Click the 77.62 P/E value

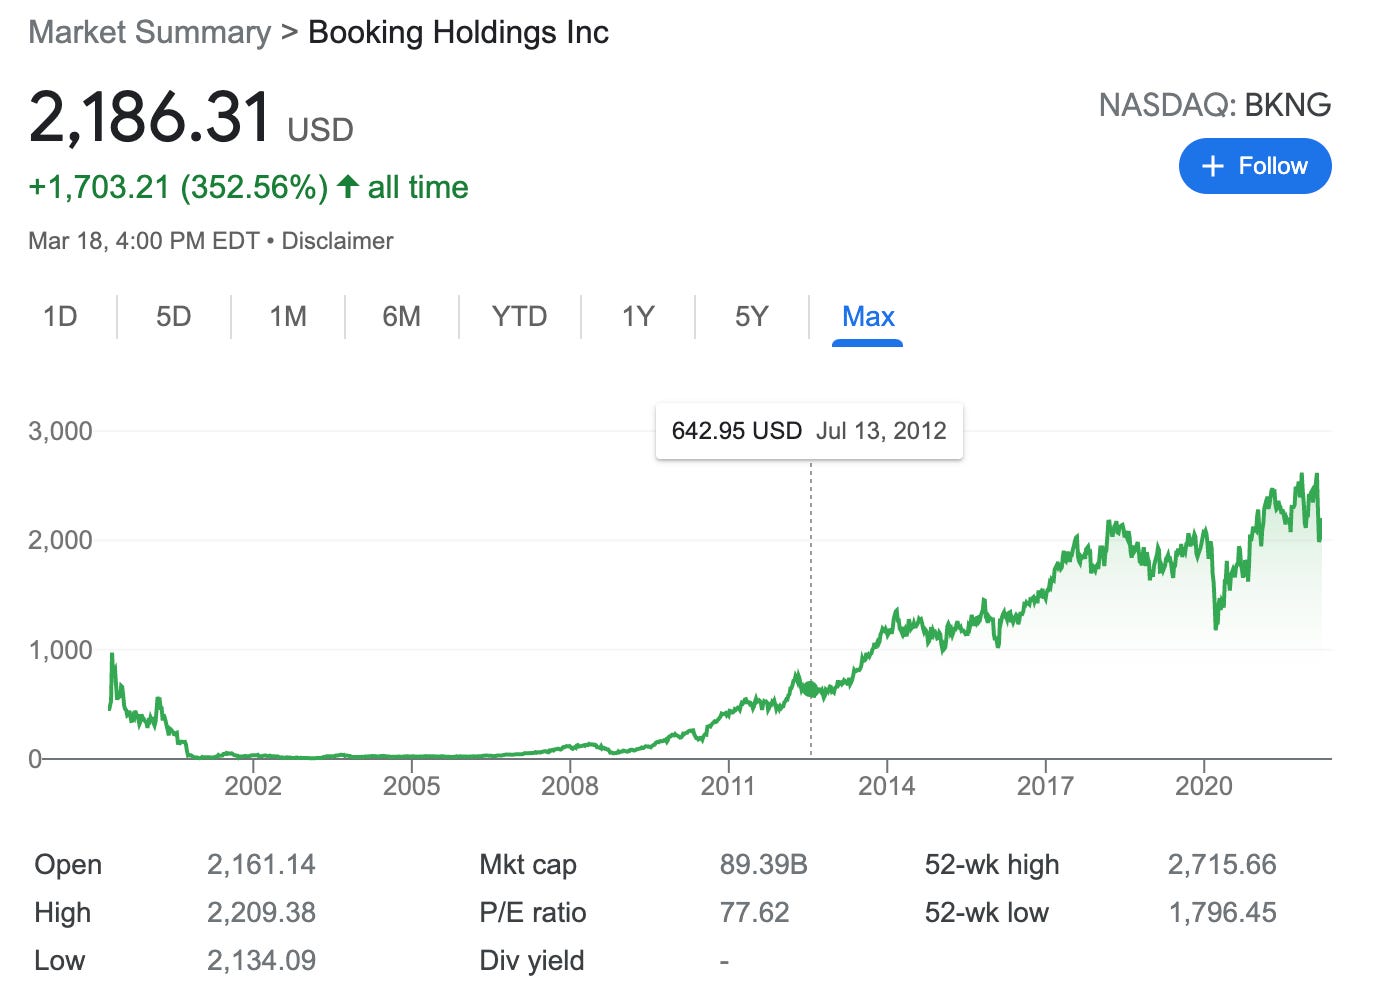[754, 913]
